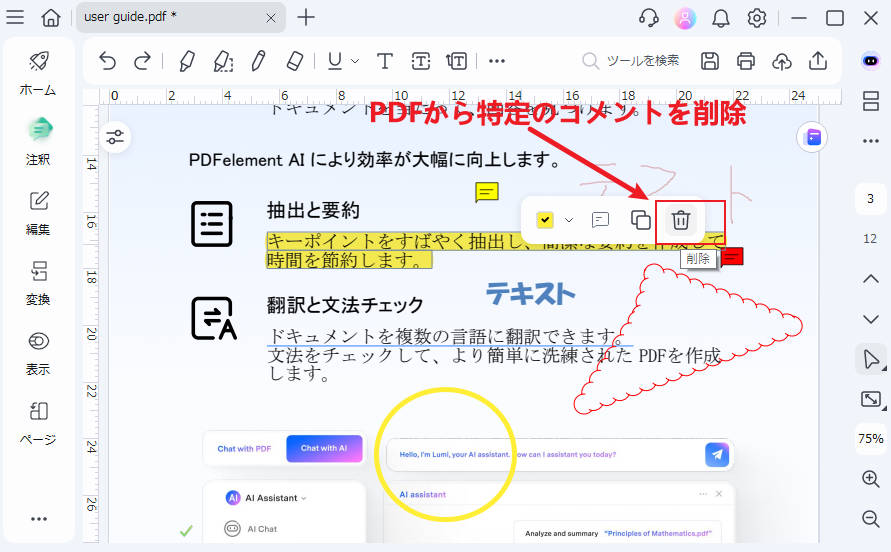Click the 抽出と要約 heading

313,210
